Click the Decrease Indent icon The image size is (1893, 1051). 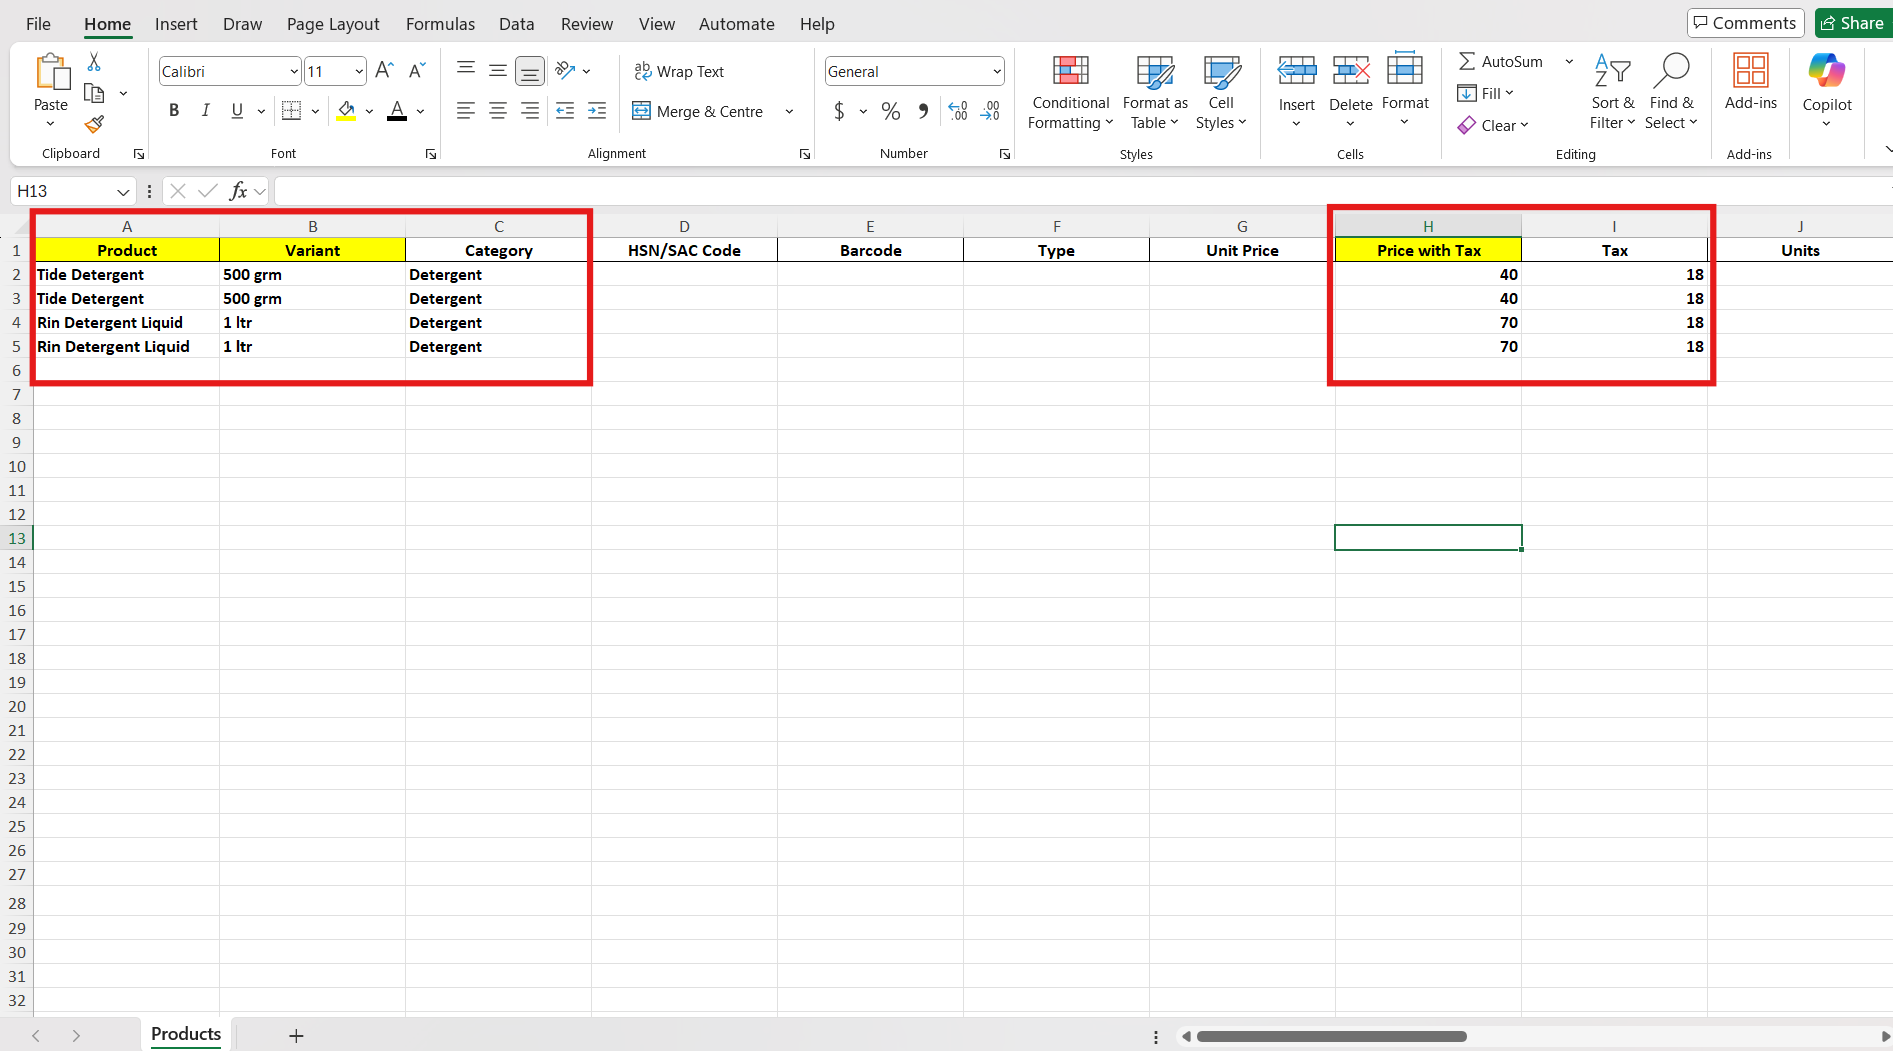pyautogui.click(x=565, y=111)
